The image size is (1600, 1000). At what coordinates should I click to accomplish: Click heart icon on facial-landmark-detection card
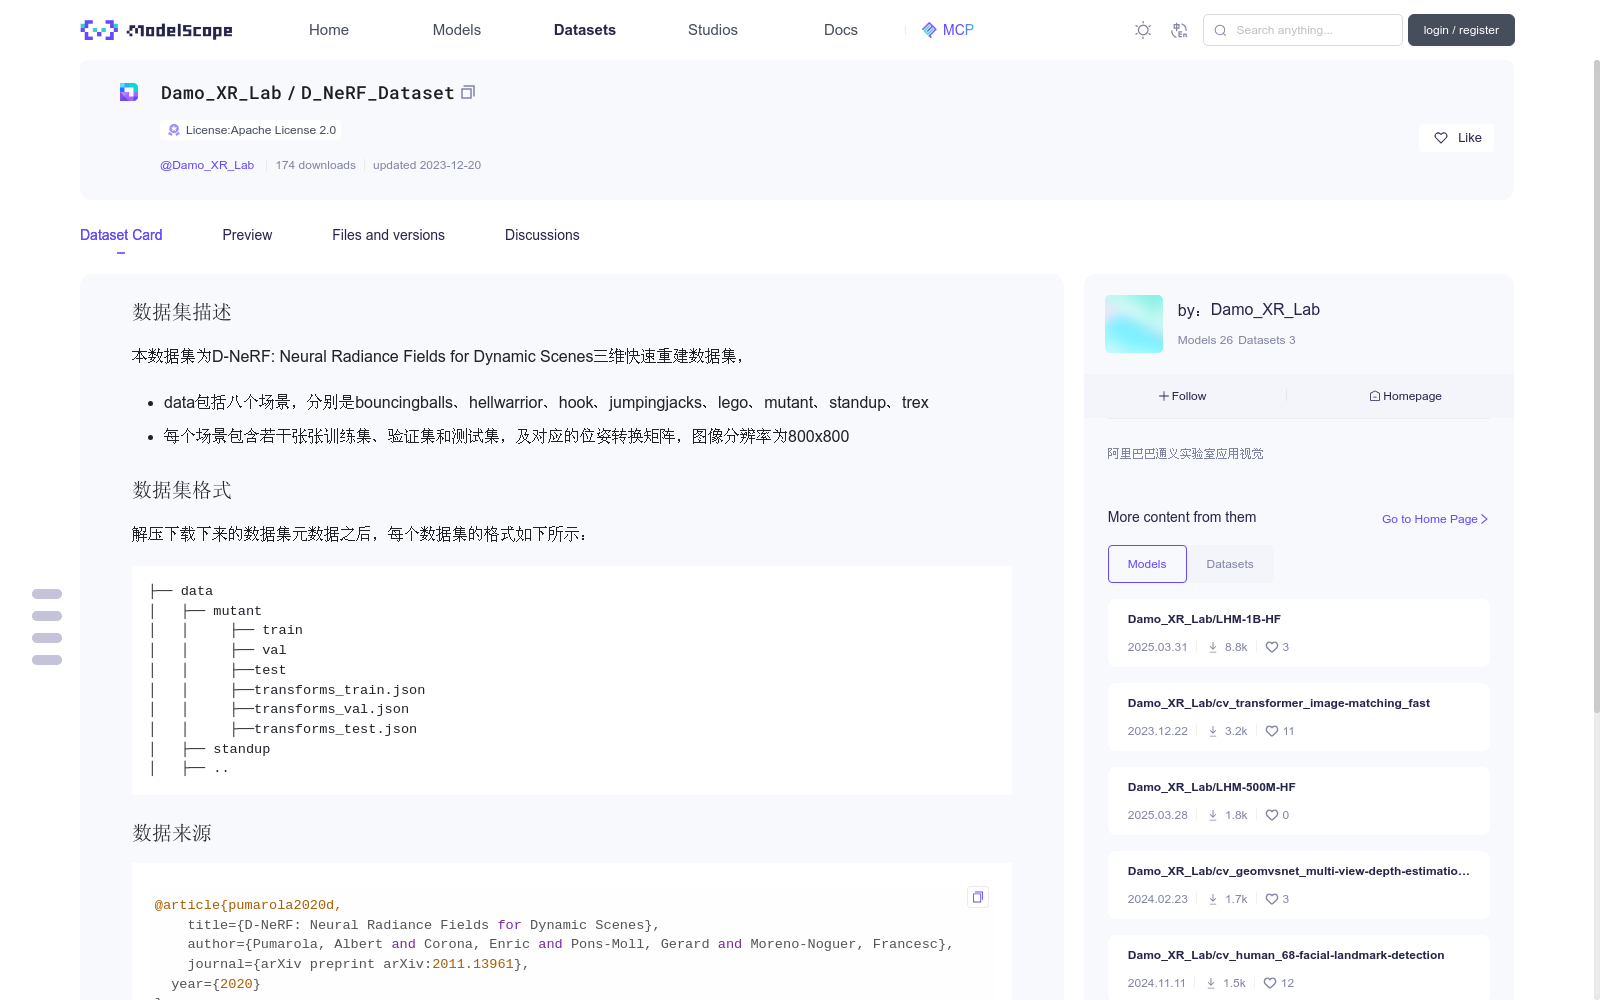click(x=1270, y=983)
